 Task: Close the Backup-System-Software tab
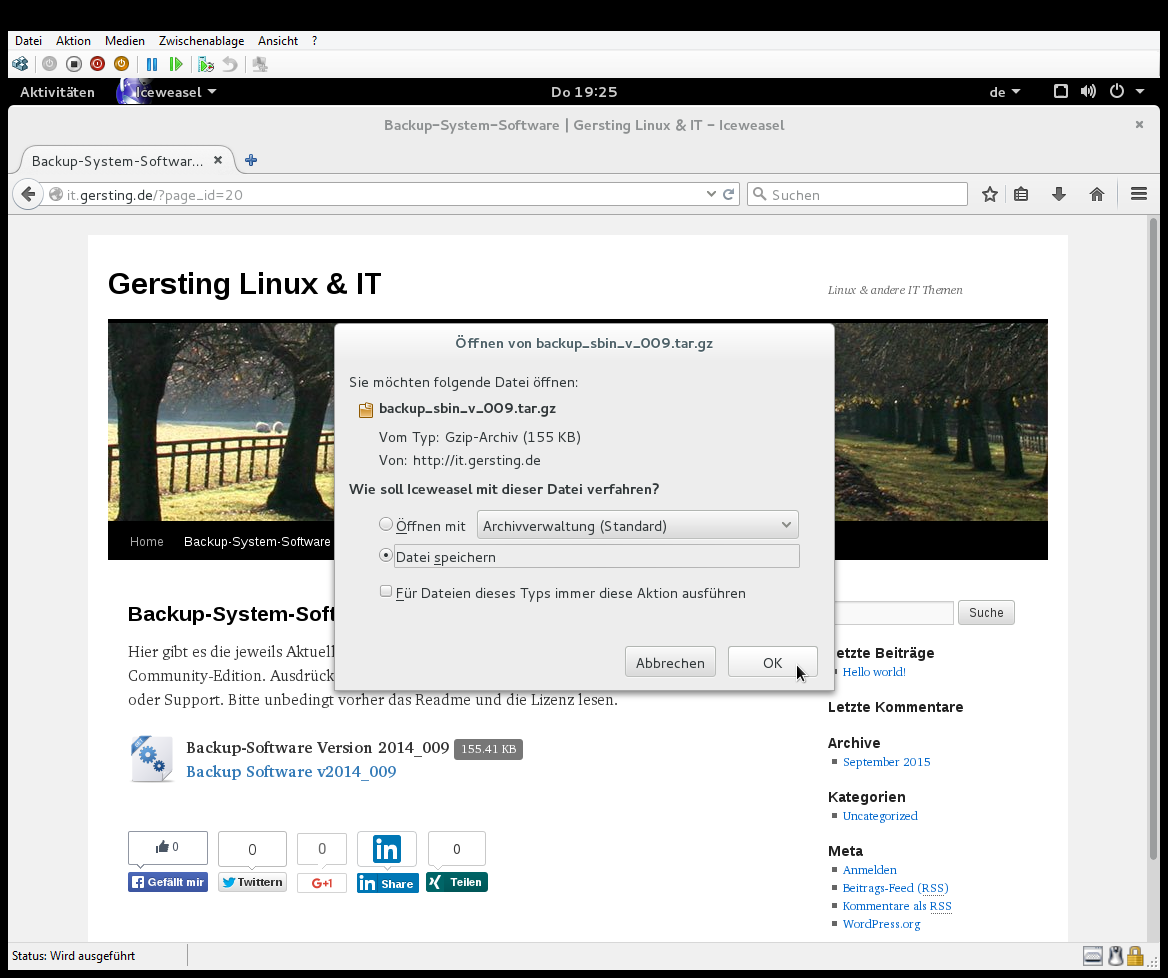[218, 160]
